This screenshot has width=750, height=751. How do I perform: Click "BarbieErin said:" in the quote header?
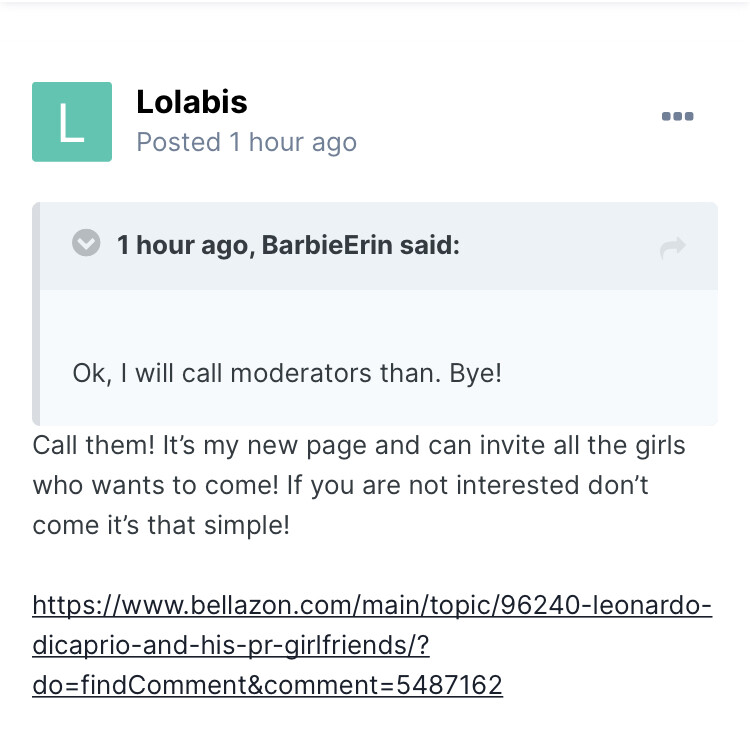(361, 245)
